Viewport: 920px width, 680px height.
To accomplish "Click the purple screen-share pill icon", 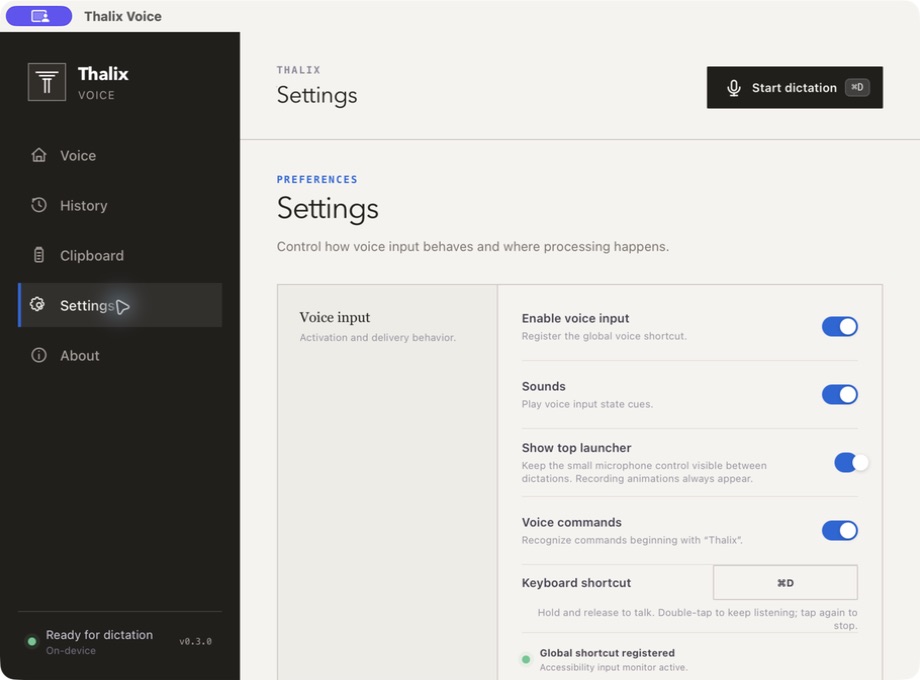I will [39, 16].
